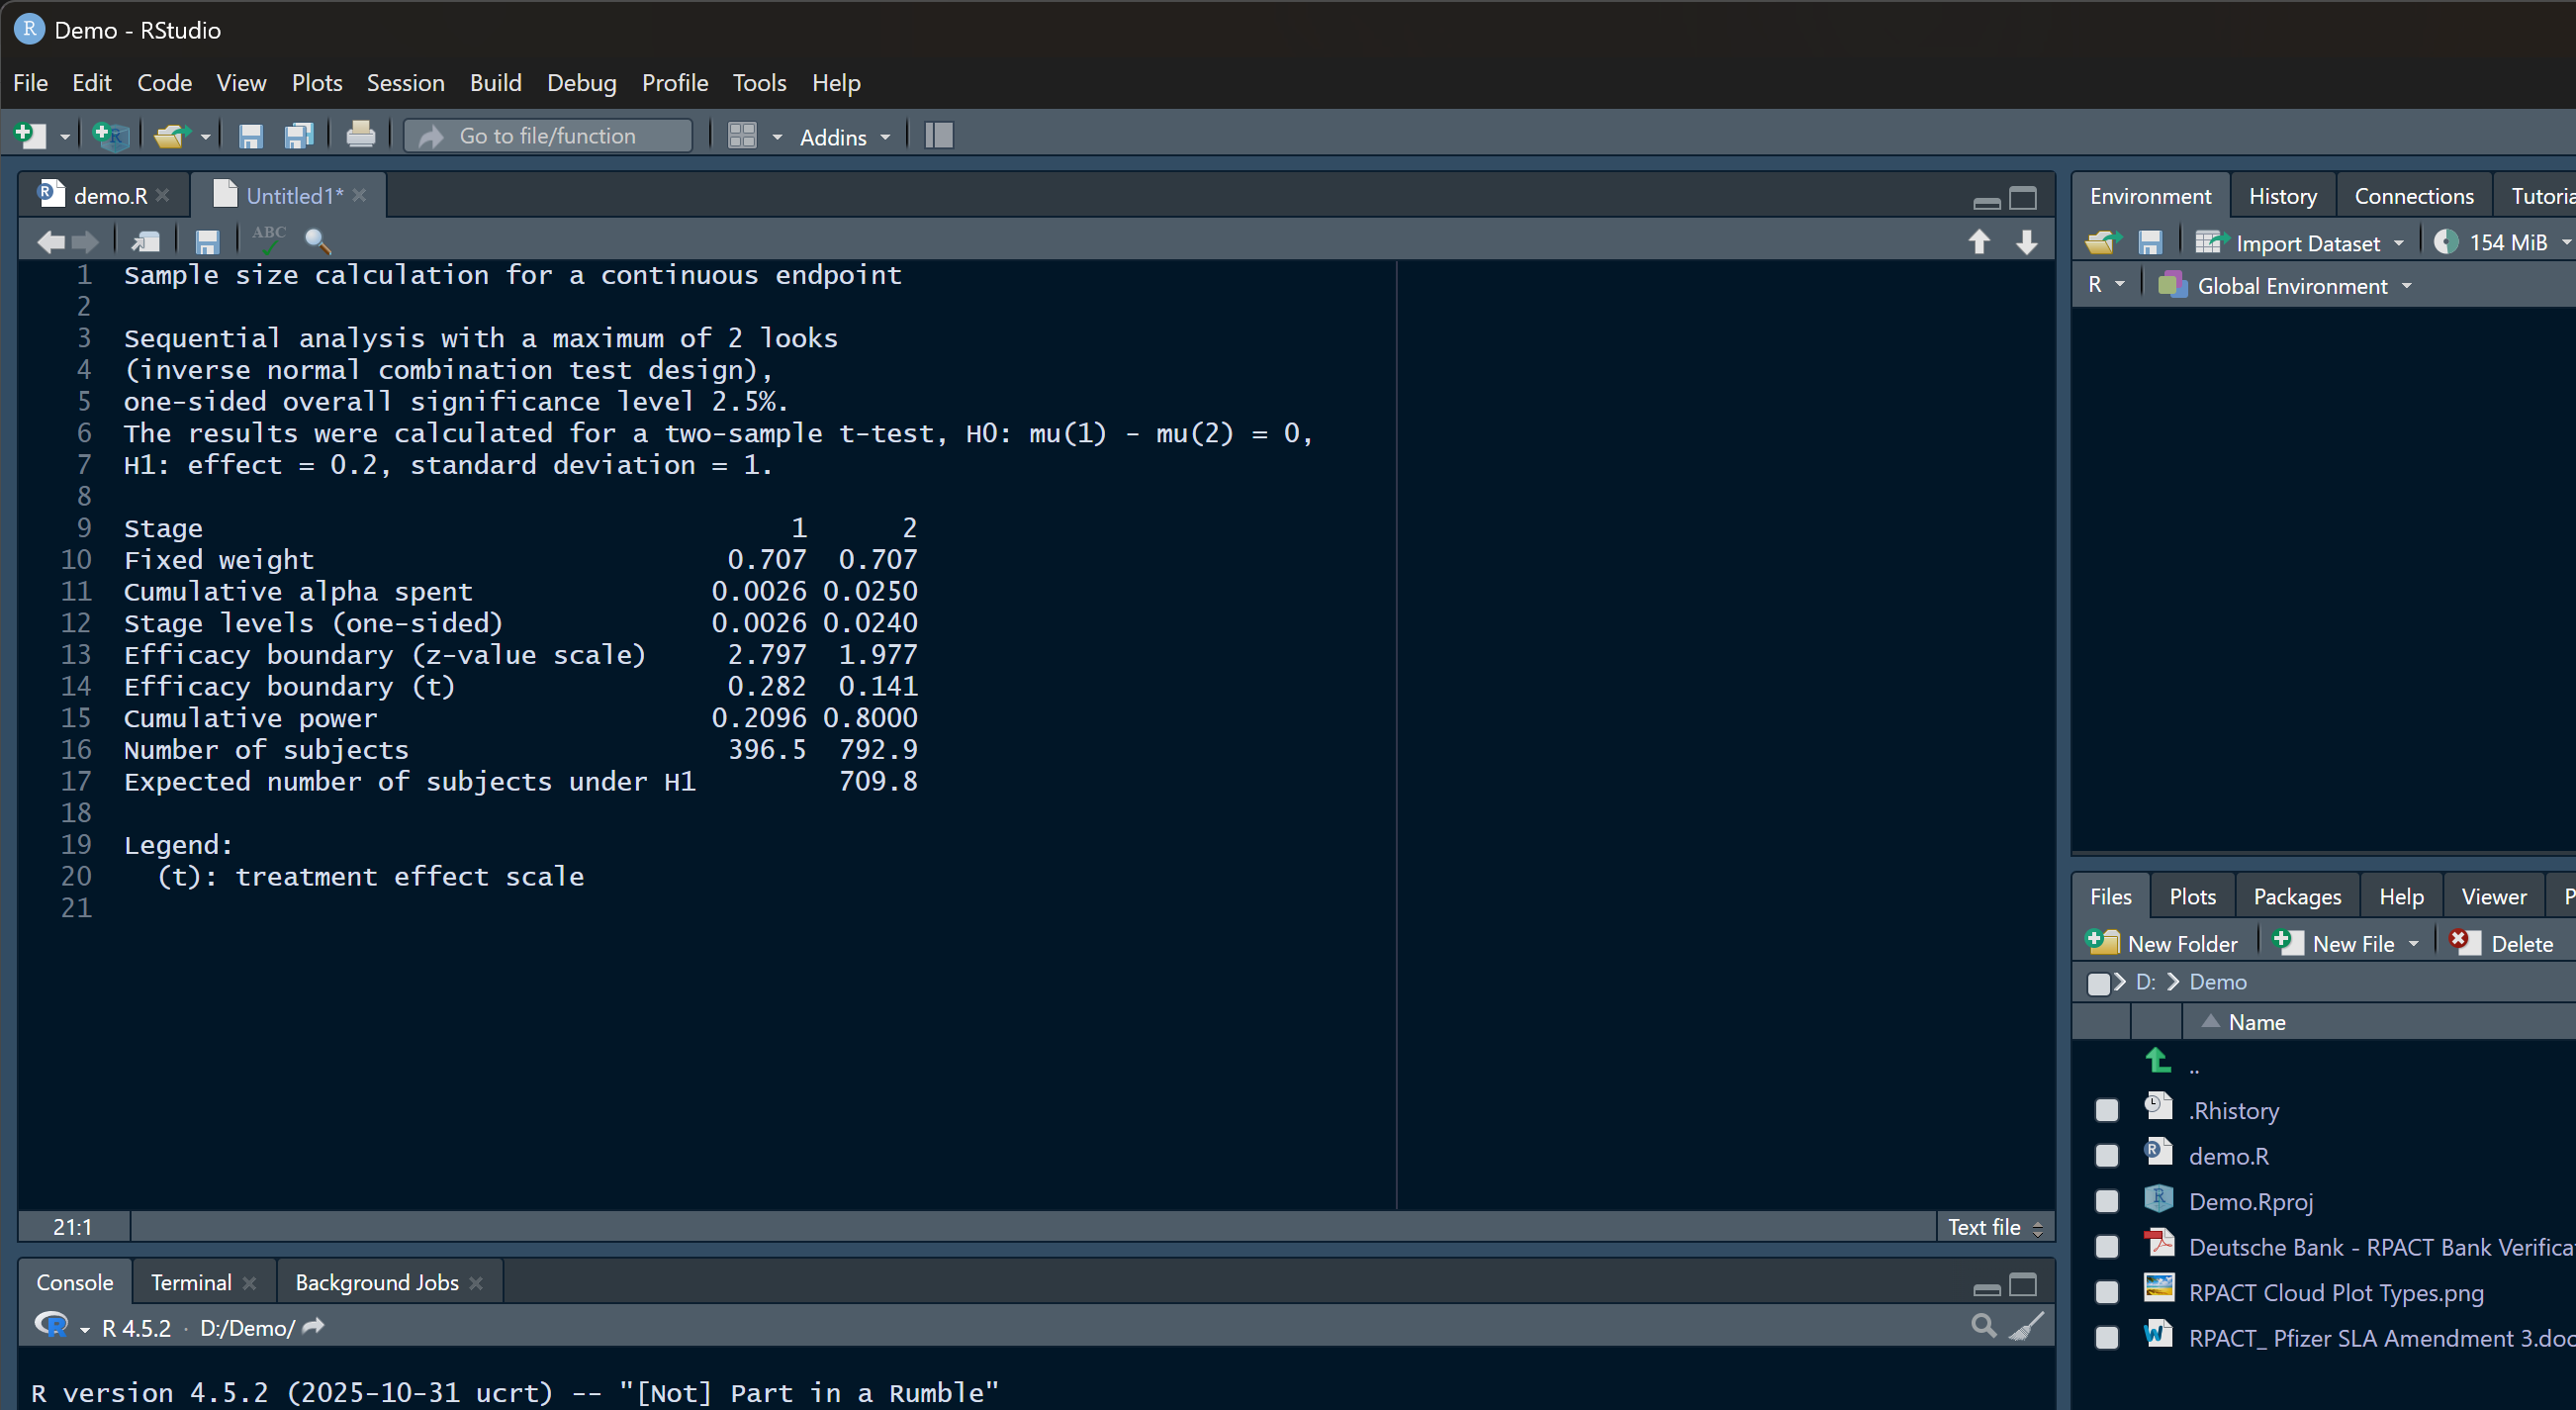Save Untitled1 from the editor toolbar
Screen dimensions: 2576x1410
(x=207, y=241)
